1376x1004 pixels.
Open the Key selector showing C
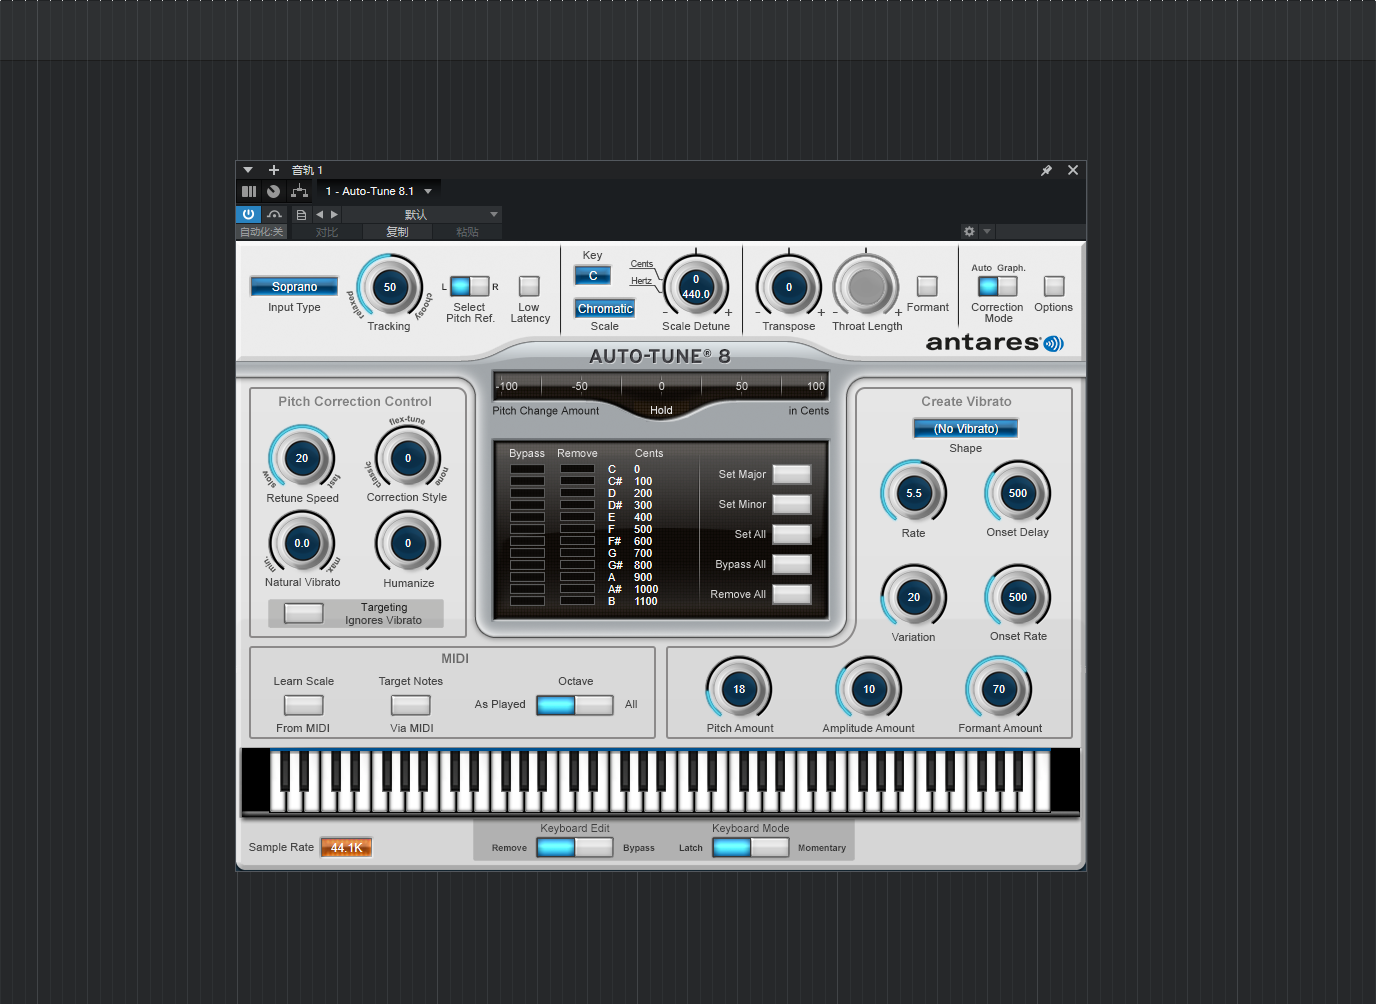tap(592, 275)
